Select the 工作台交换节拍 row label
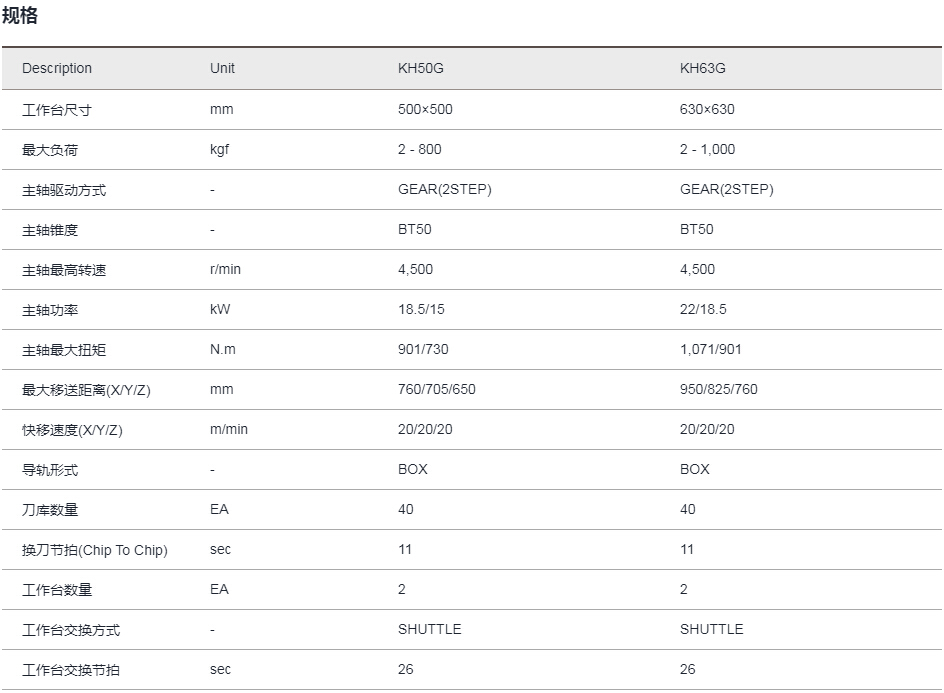 coord(70,669)
